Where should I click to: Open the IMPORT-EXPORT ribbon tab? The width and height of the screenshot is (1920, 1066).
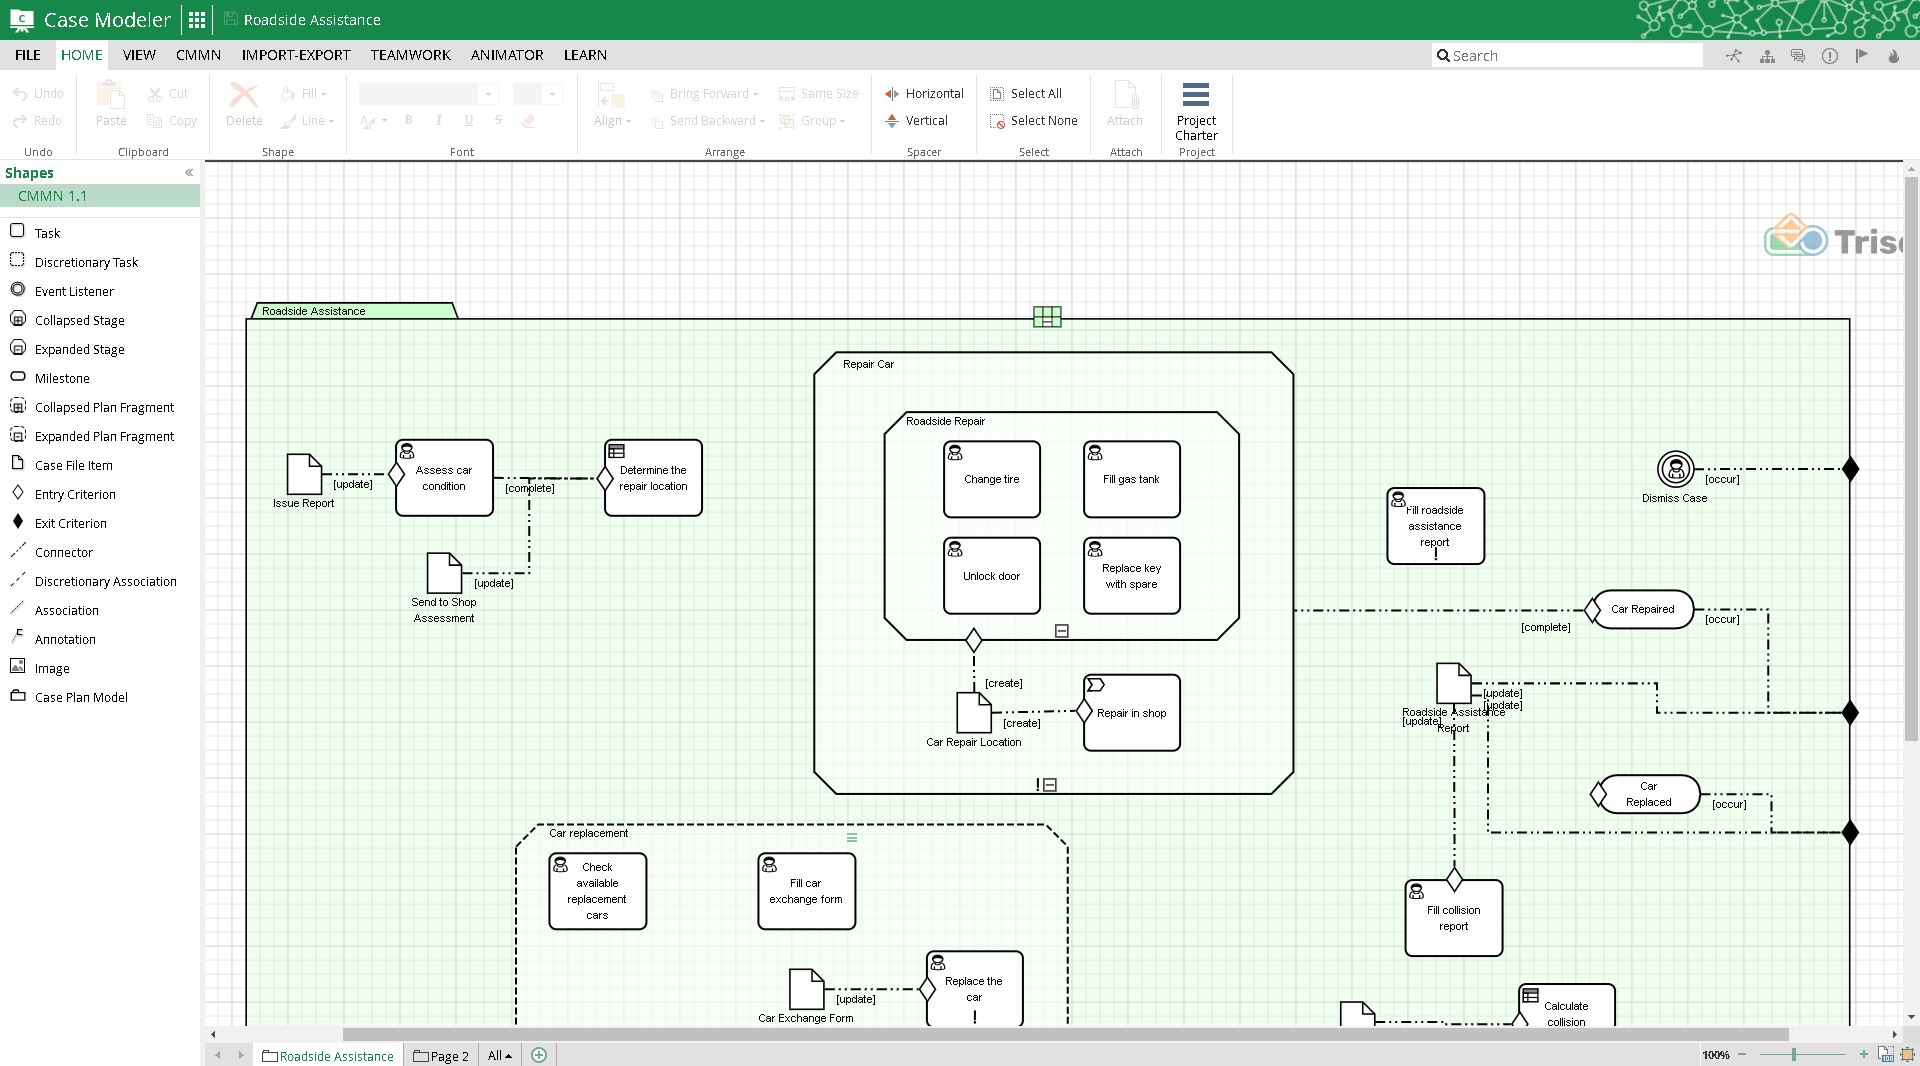coord(296,55)
